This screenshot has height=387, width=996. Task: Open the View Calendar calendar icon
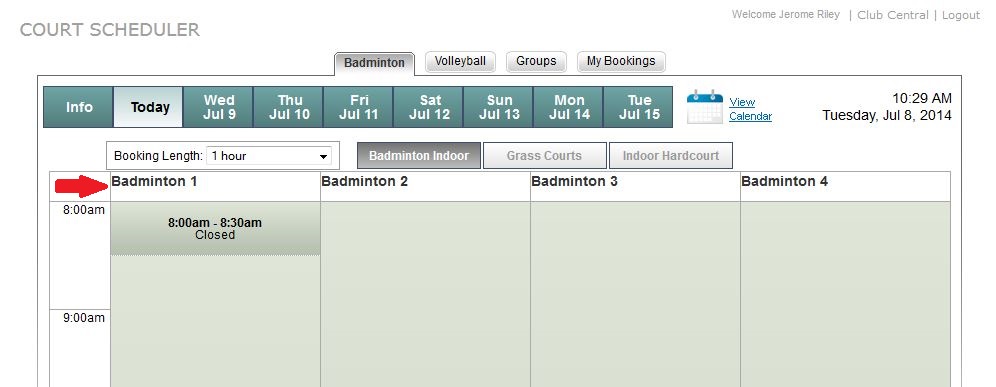(705, 107)
